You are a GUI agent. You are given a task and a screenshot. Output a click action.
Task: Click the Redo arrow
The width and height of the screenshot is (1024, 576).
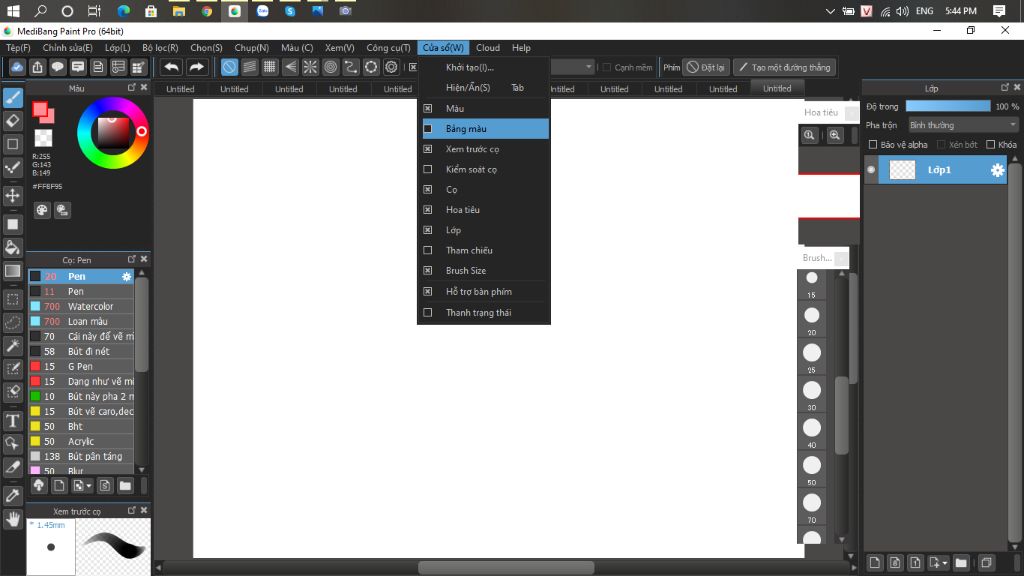point(196,67)
